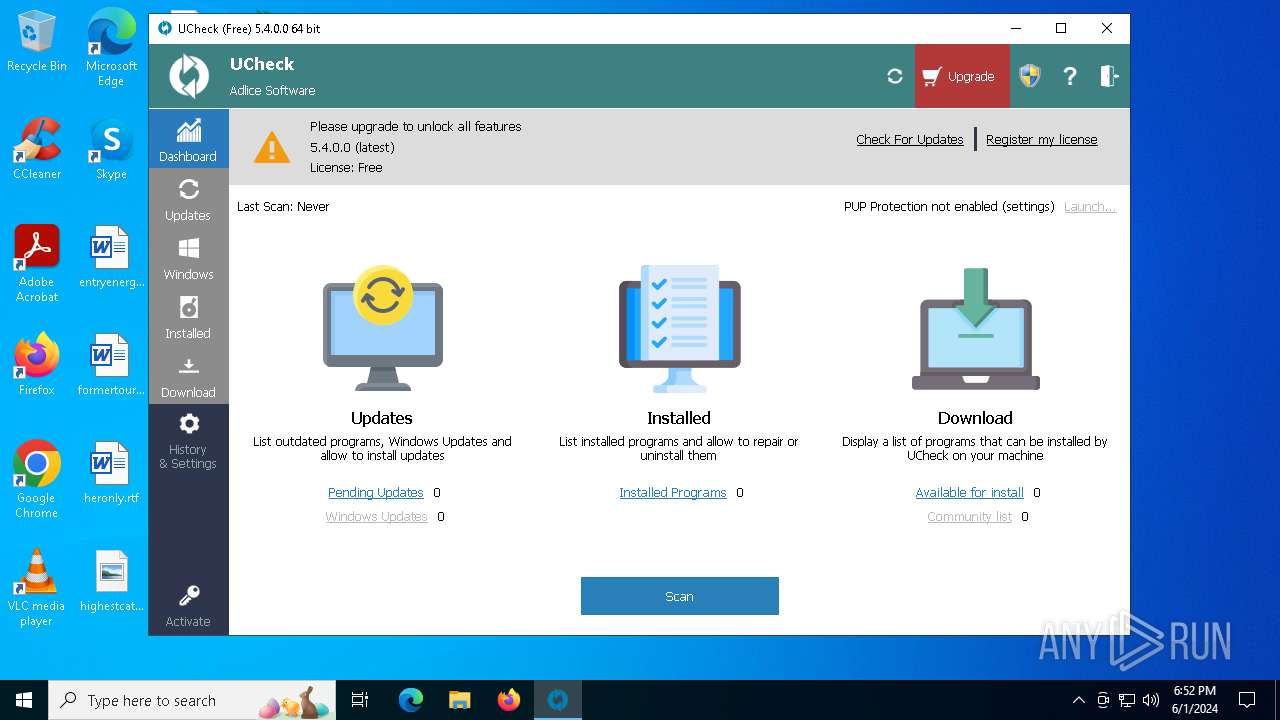This screenshot has width=1280, height=720.
Task: Open Task View on taskbar
Action: tap(361, 700)
